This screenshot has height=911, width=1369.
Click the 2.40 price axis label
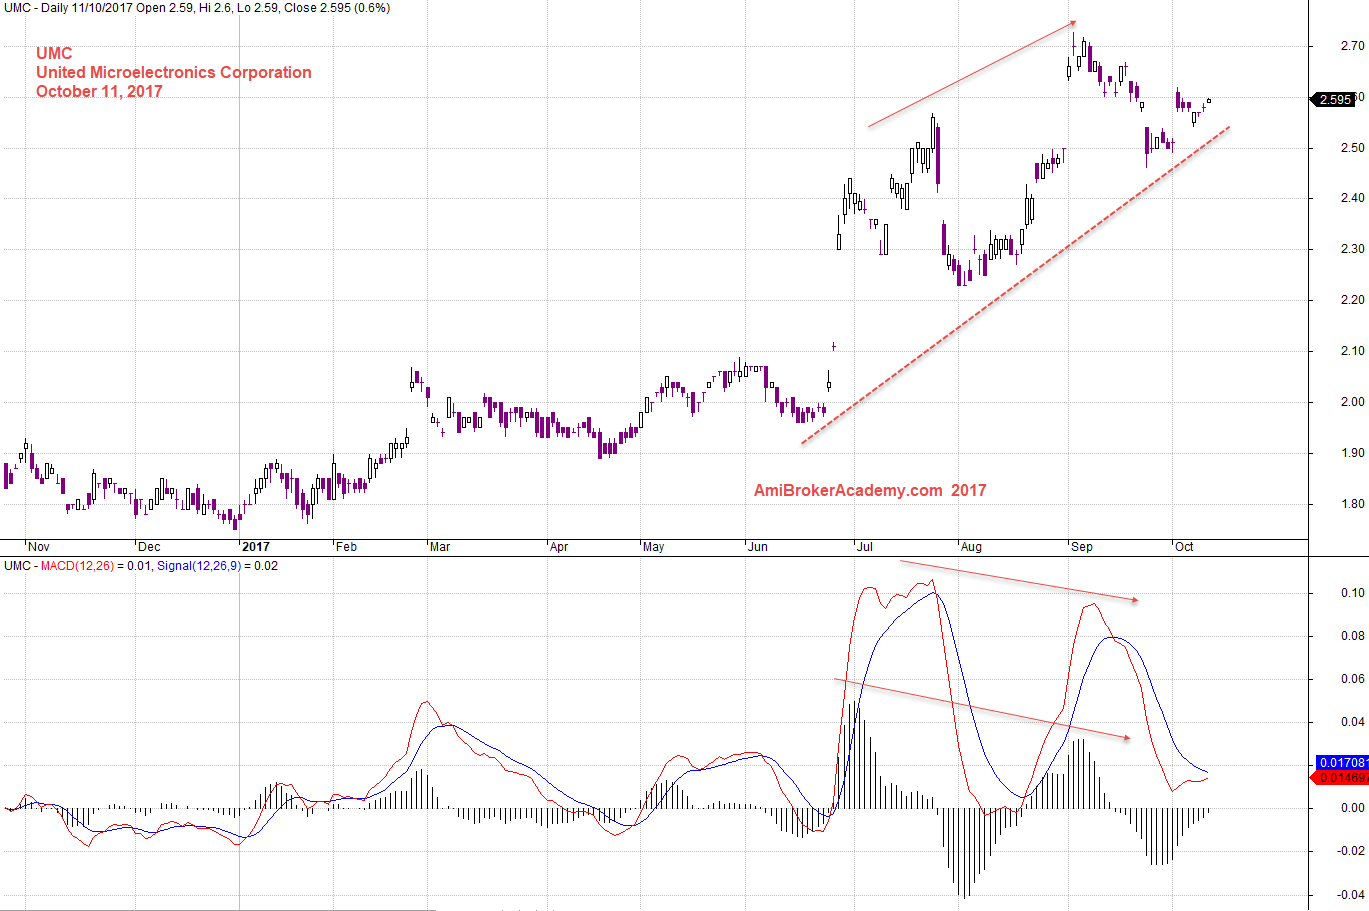click(x=1352, y=198)
